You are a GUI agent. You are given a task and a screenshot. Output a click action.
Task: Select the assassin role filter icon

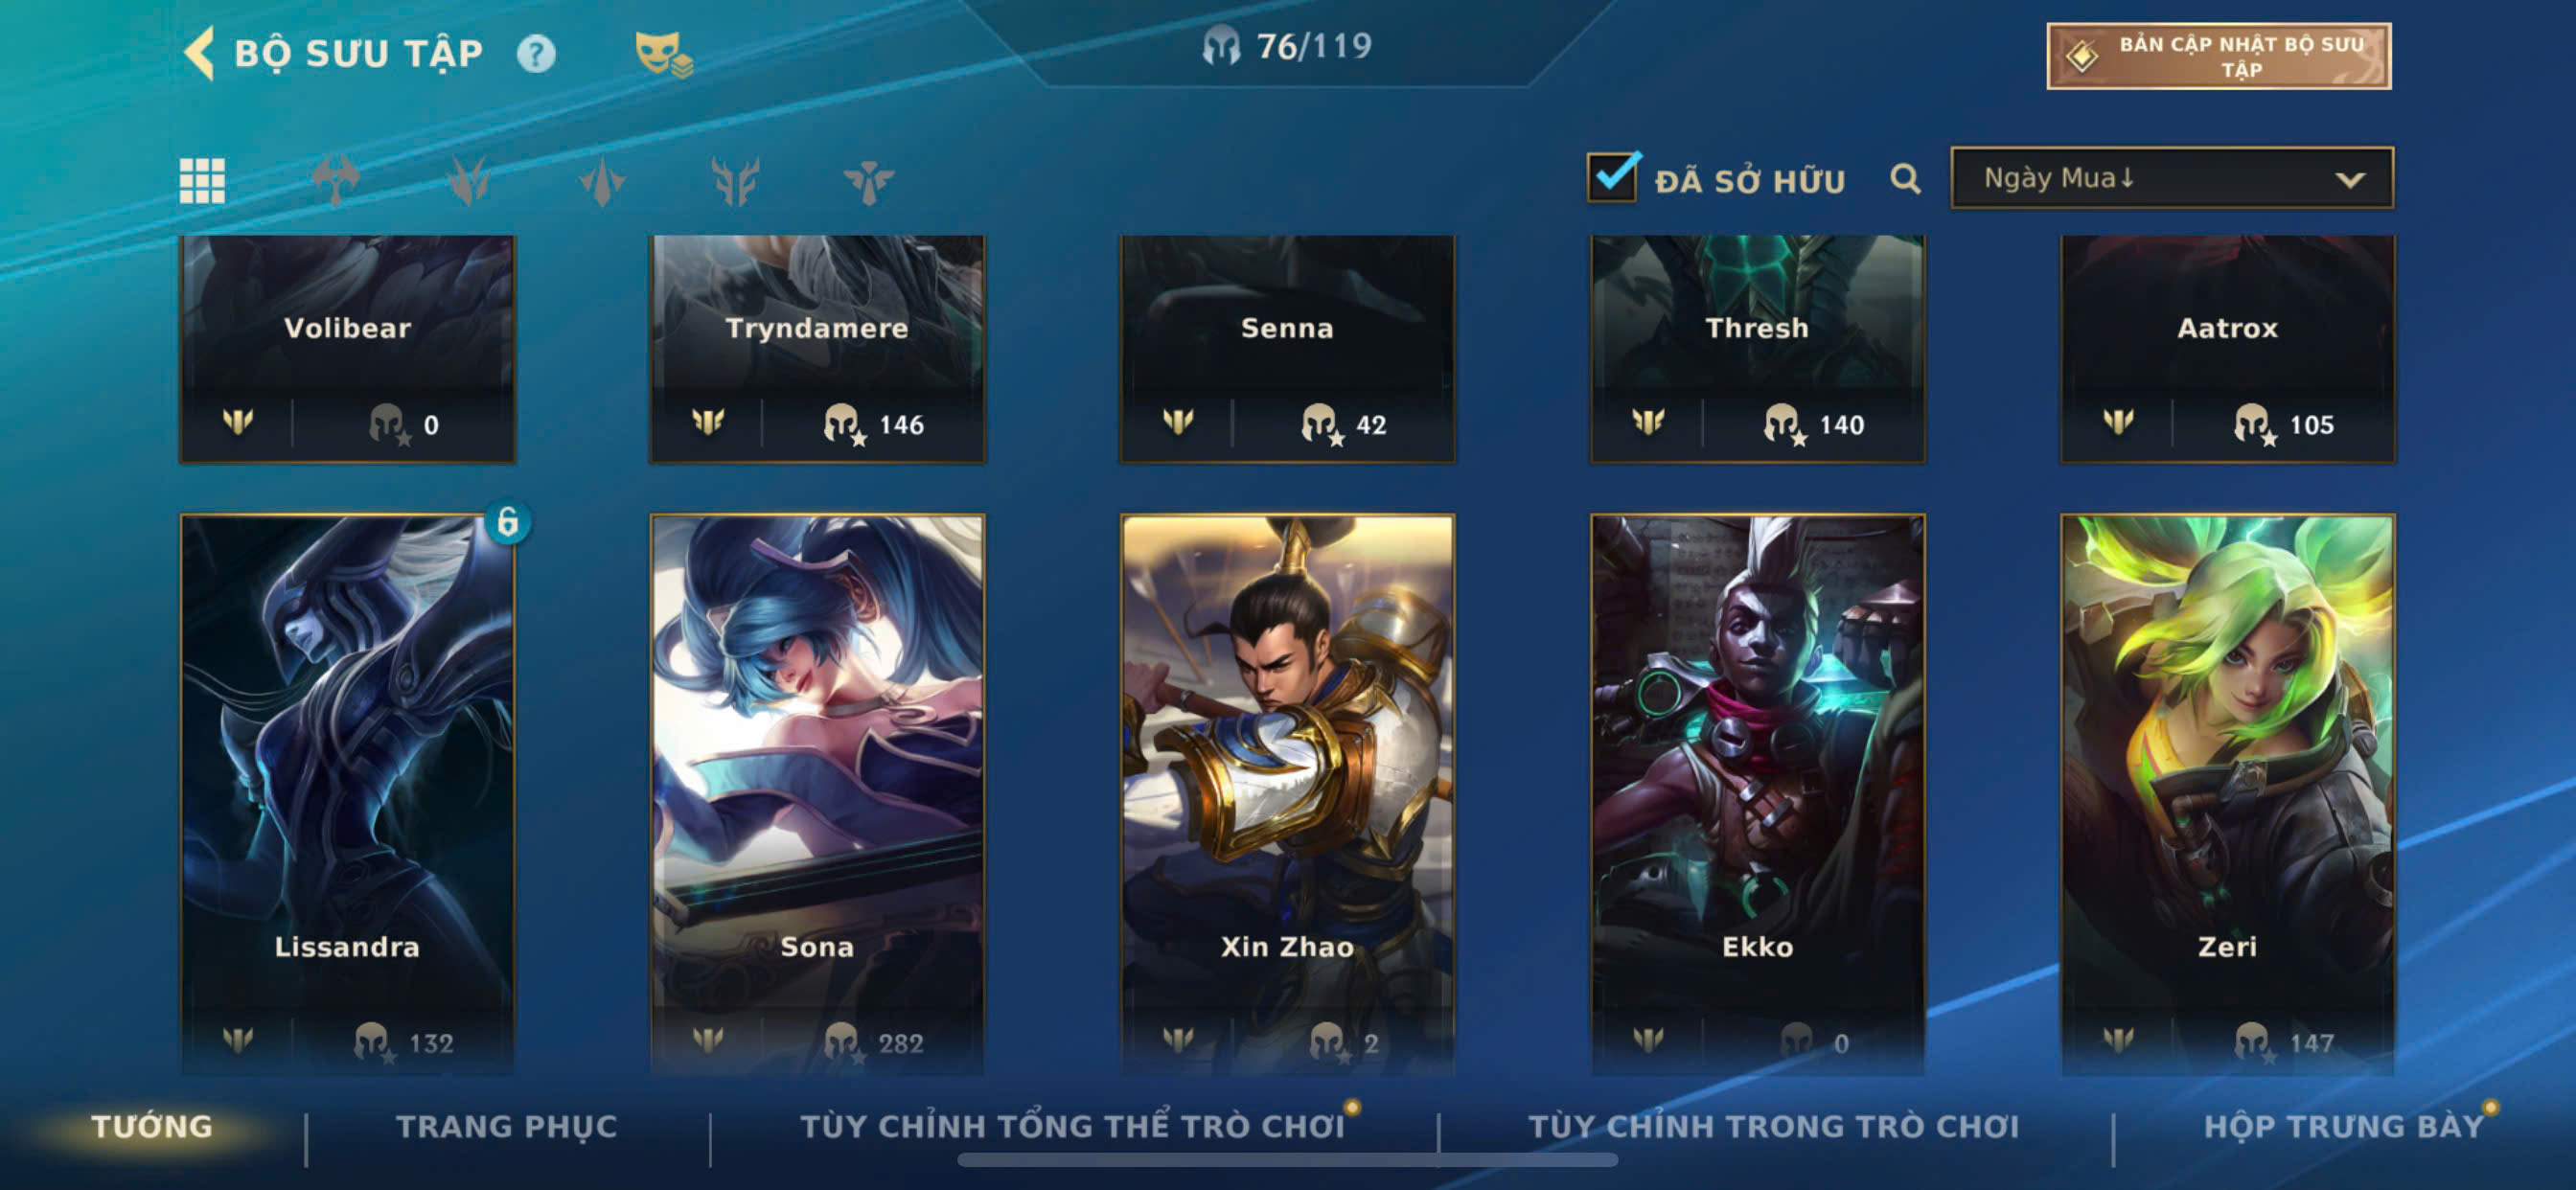point(468,181)
